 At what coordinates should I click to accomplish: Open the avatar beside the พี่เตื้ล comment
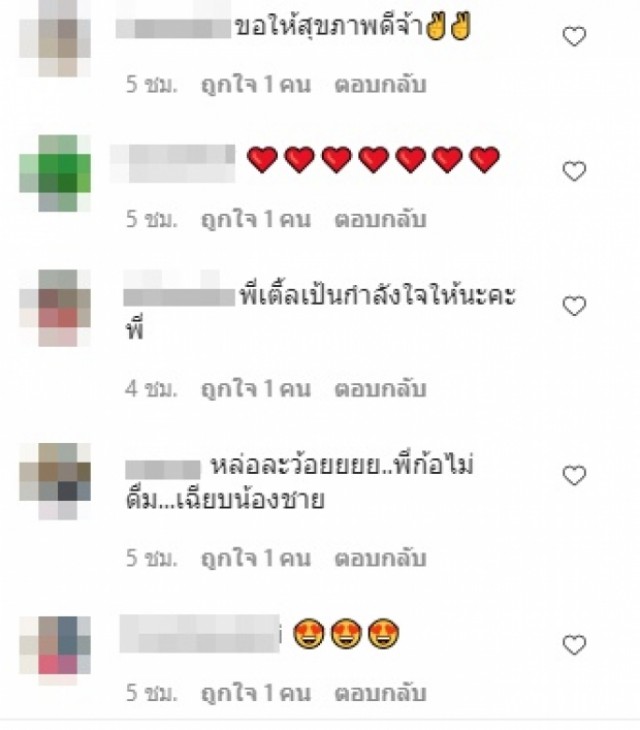pos(55,308)
